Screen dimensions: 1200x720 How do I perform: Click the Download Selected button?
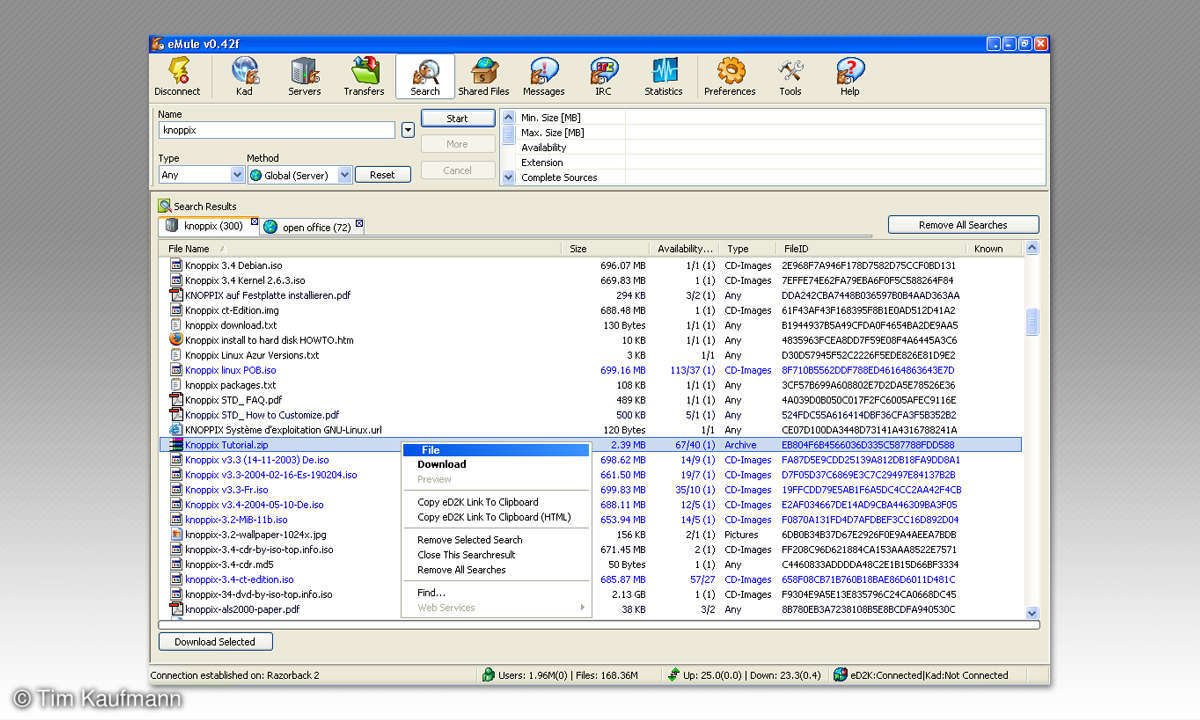[x=215, y=642]
